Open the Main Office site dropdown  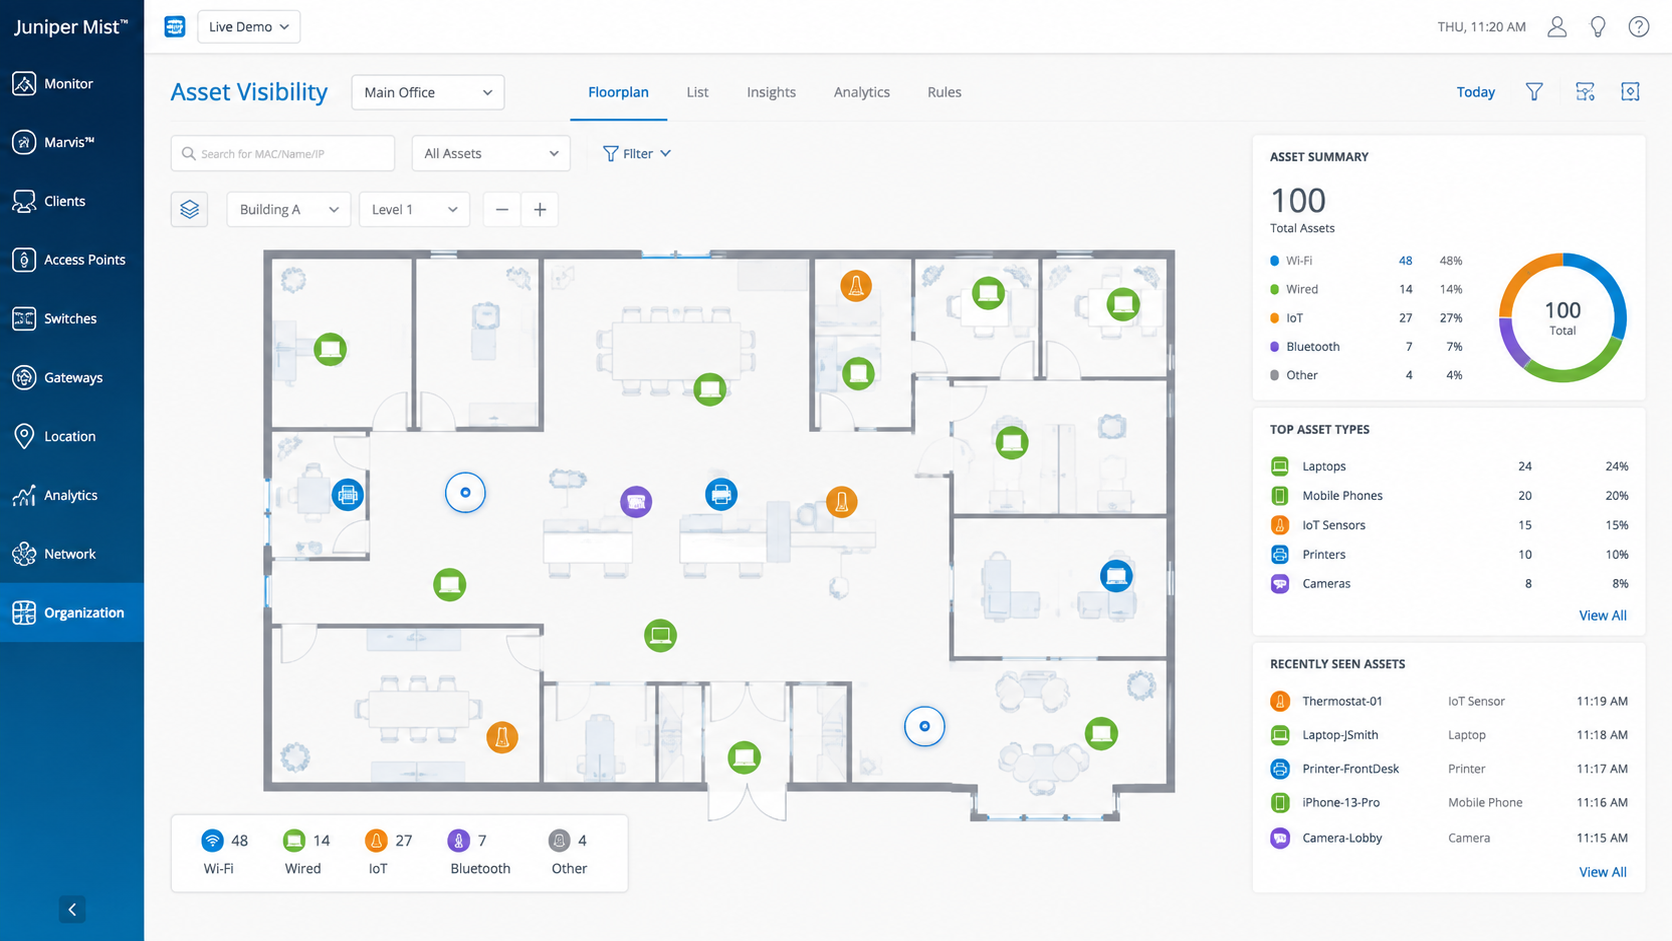pos(428,92)
